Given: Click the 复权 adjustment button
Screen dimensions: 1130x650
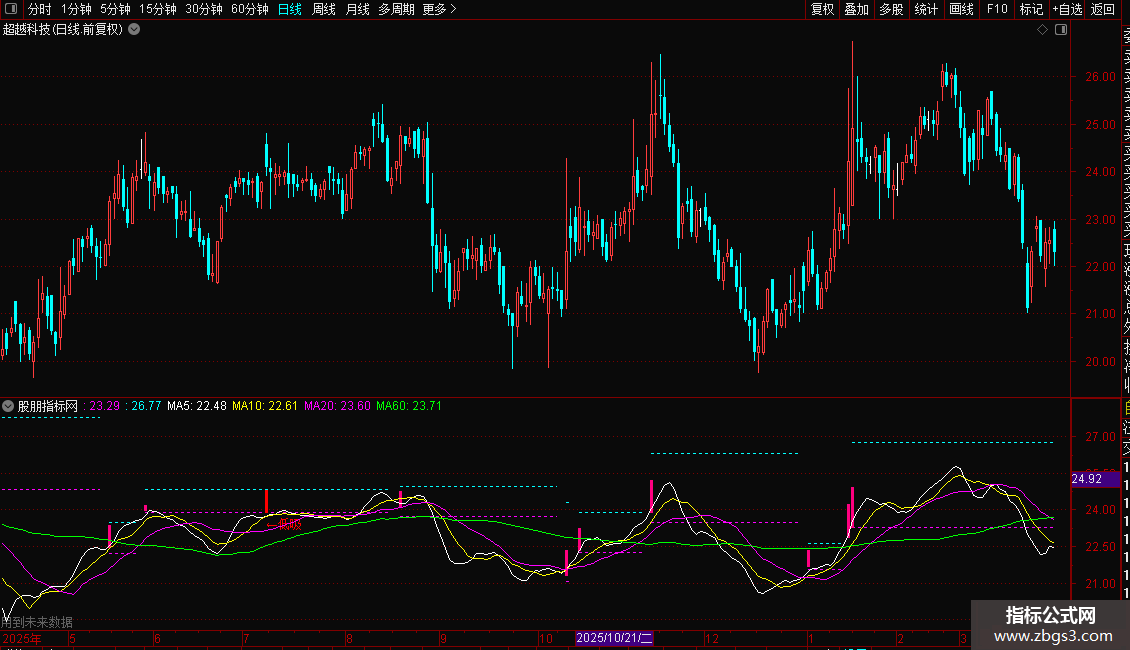Looking at the screenshot, I should click(x=822, y=9).
